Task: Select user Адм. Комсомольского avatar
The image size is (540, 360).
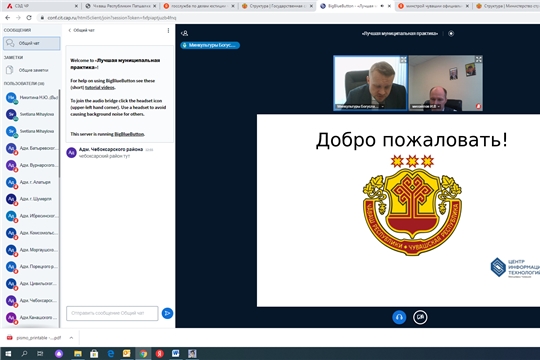Action: (11, 233)
